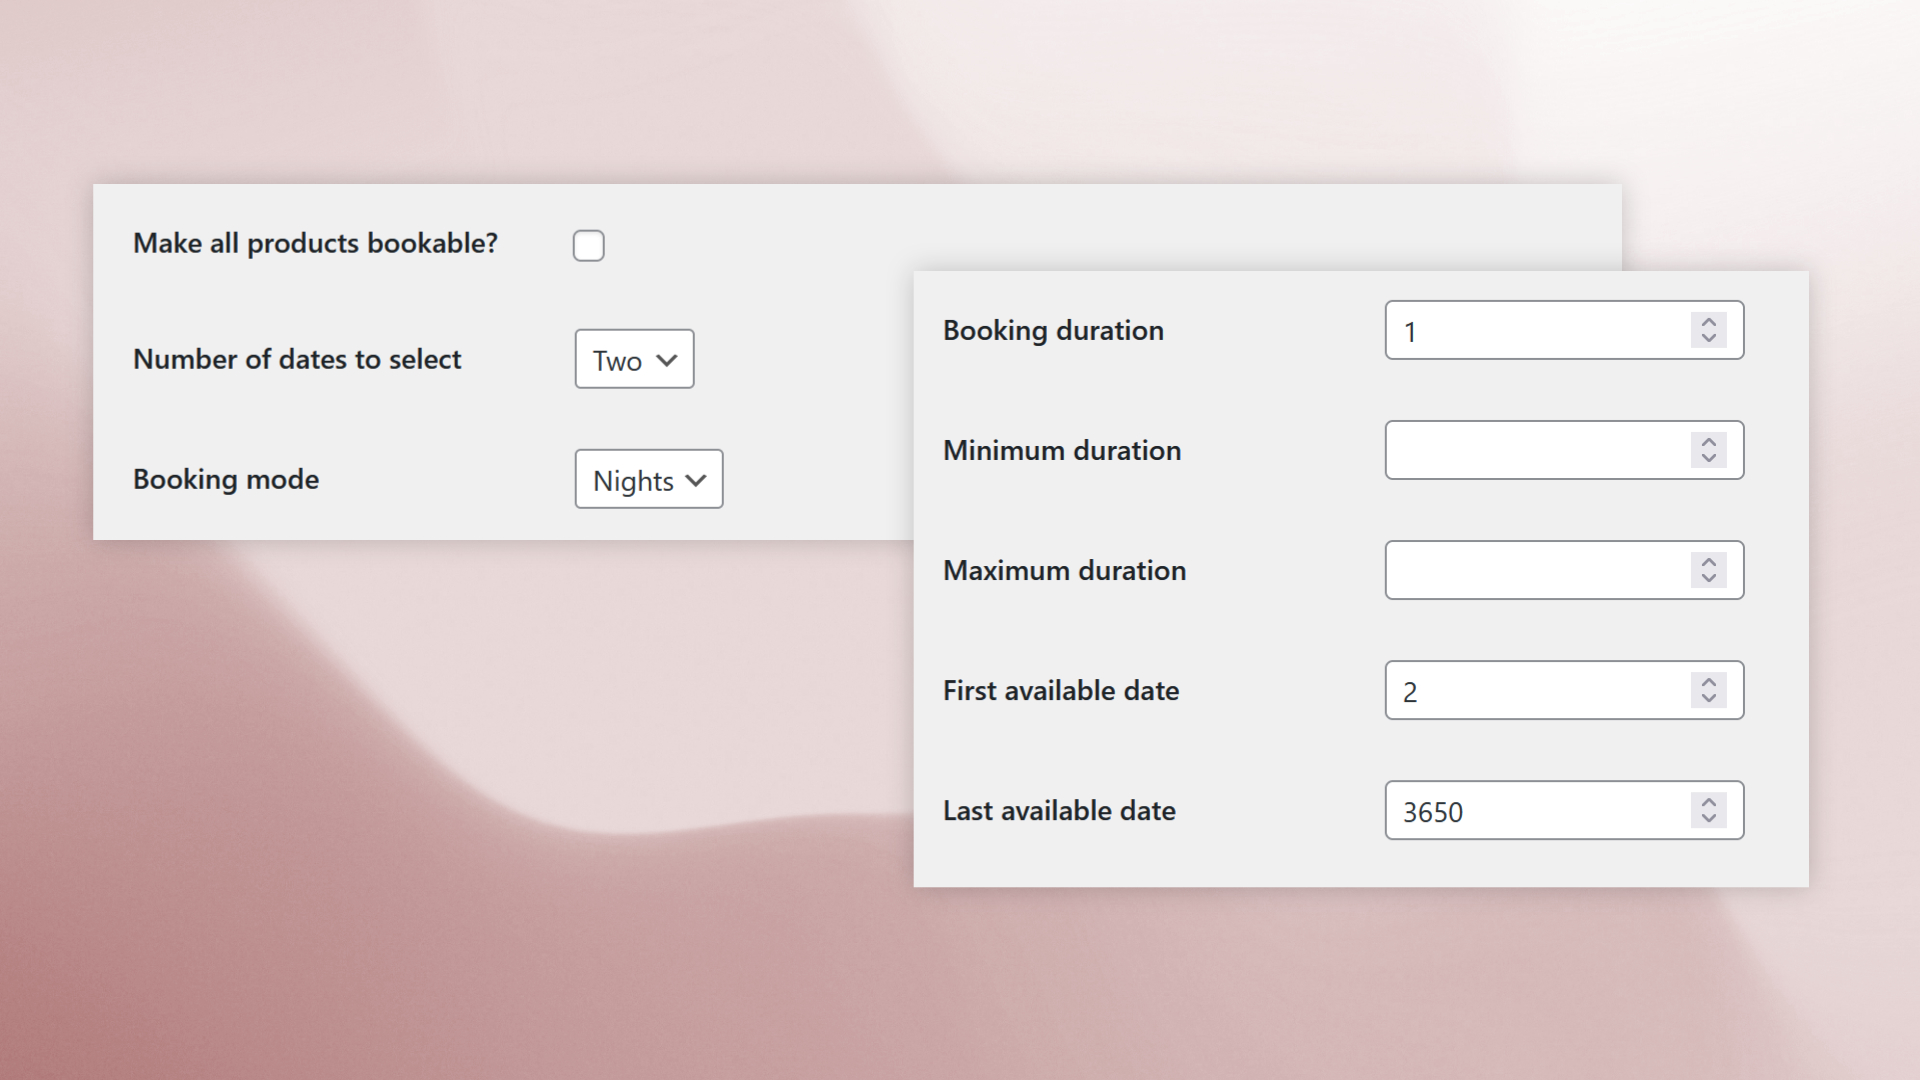Increment the First available date value
This screenshot has width=1920, height=1080.
[x=1708, y=682]
